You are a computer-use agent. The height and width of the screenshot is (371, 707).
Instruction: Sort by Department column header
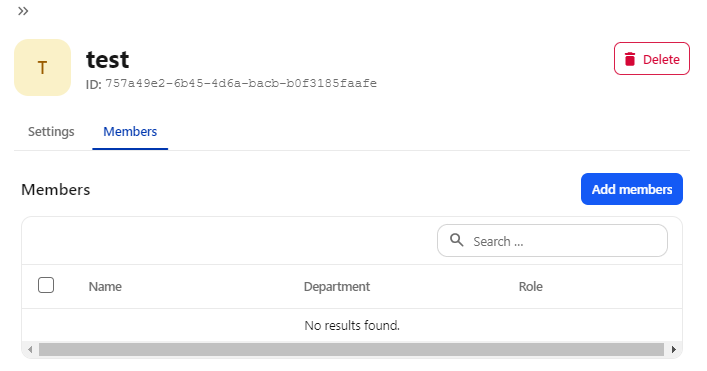[x=337, y=287]
